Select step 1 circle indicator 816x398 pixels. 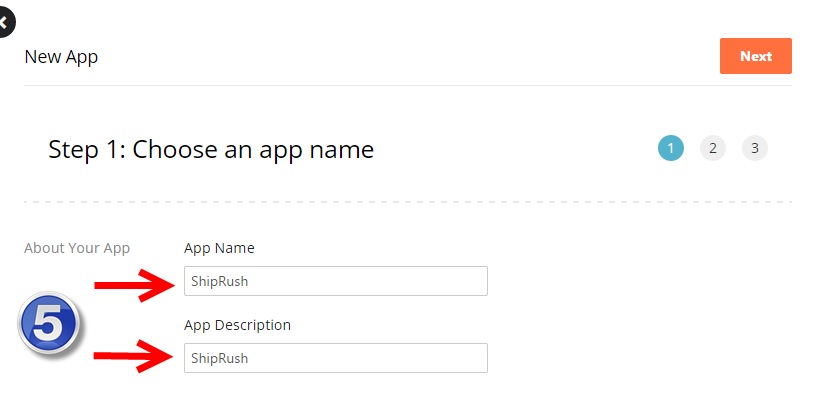coord(671,149)
